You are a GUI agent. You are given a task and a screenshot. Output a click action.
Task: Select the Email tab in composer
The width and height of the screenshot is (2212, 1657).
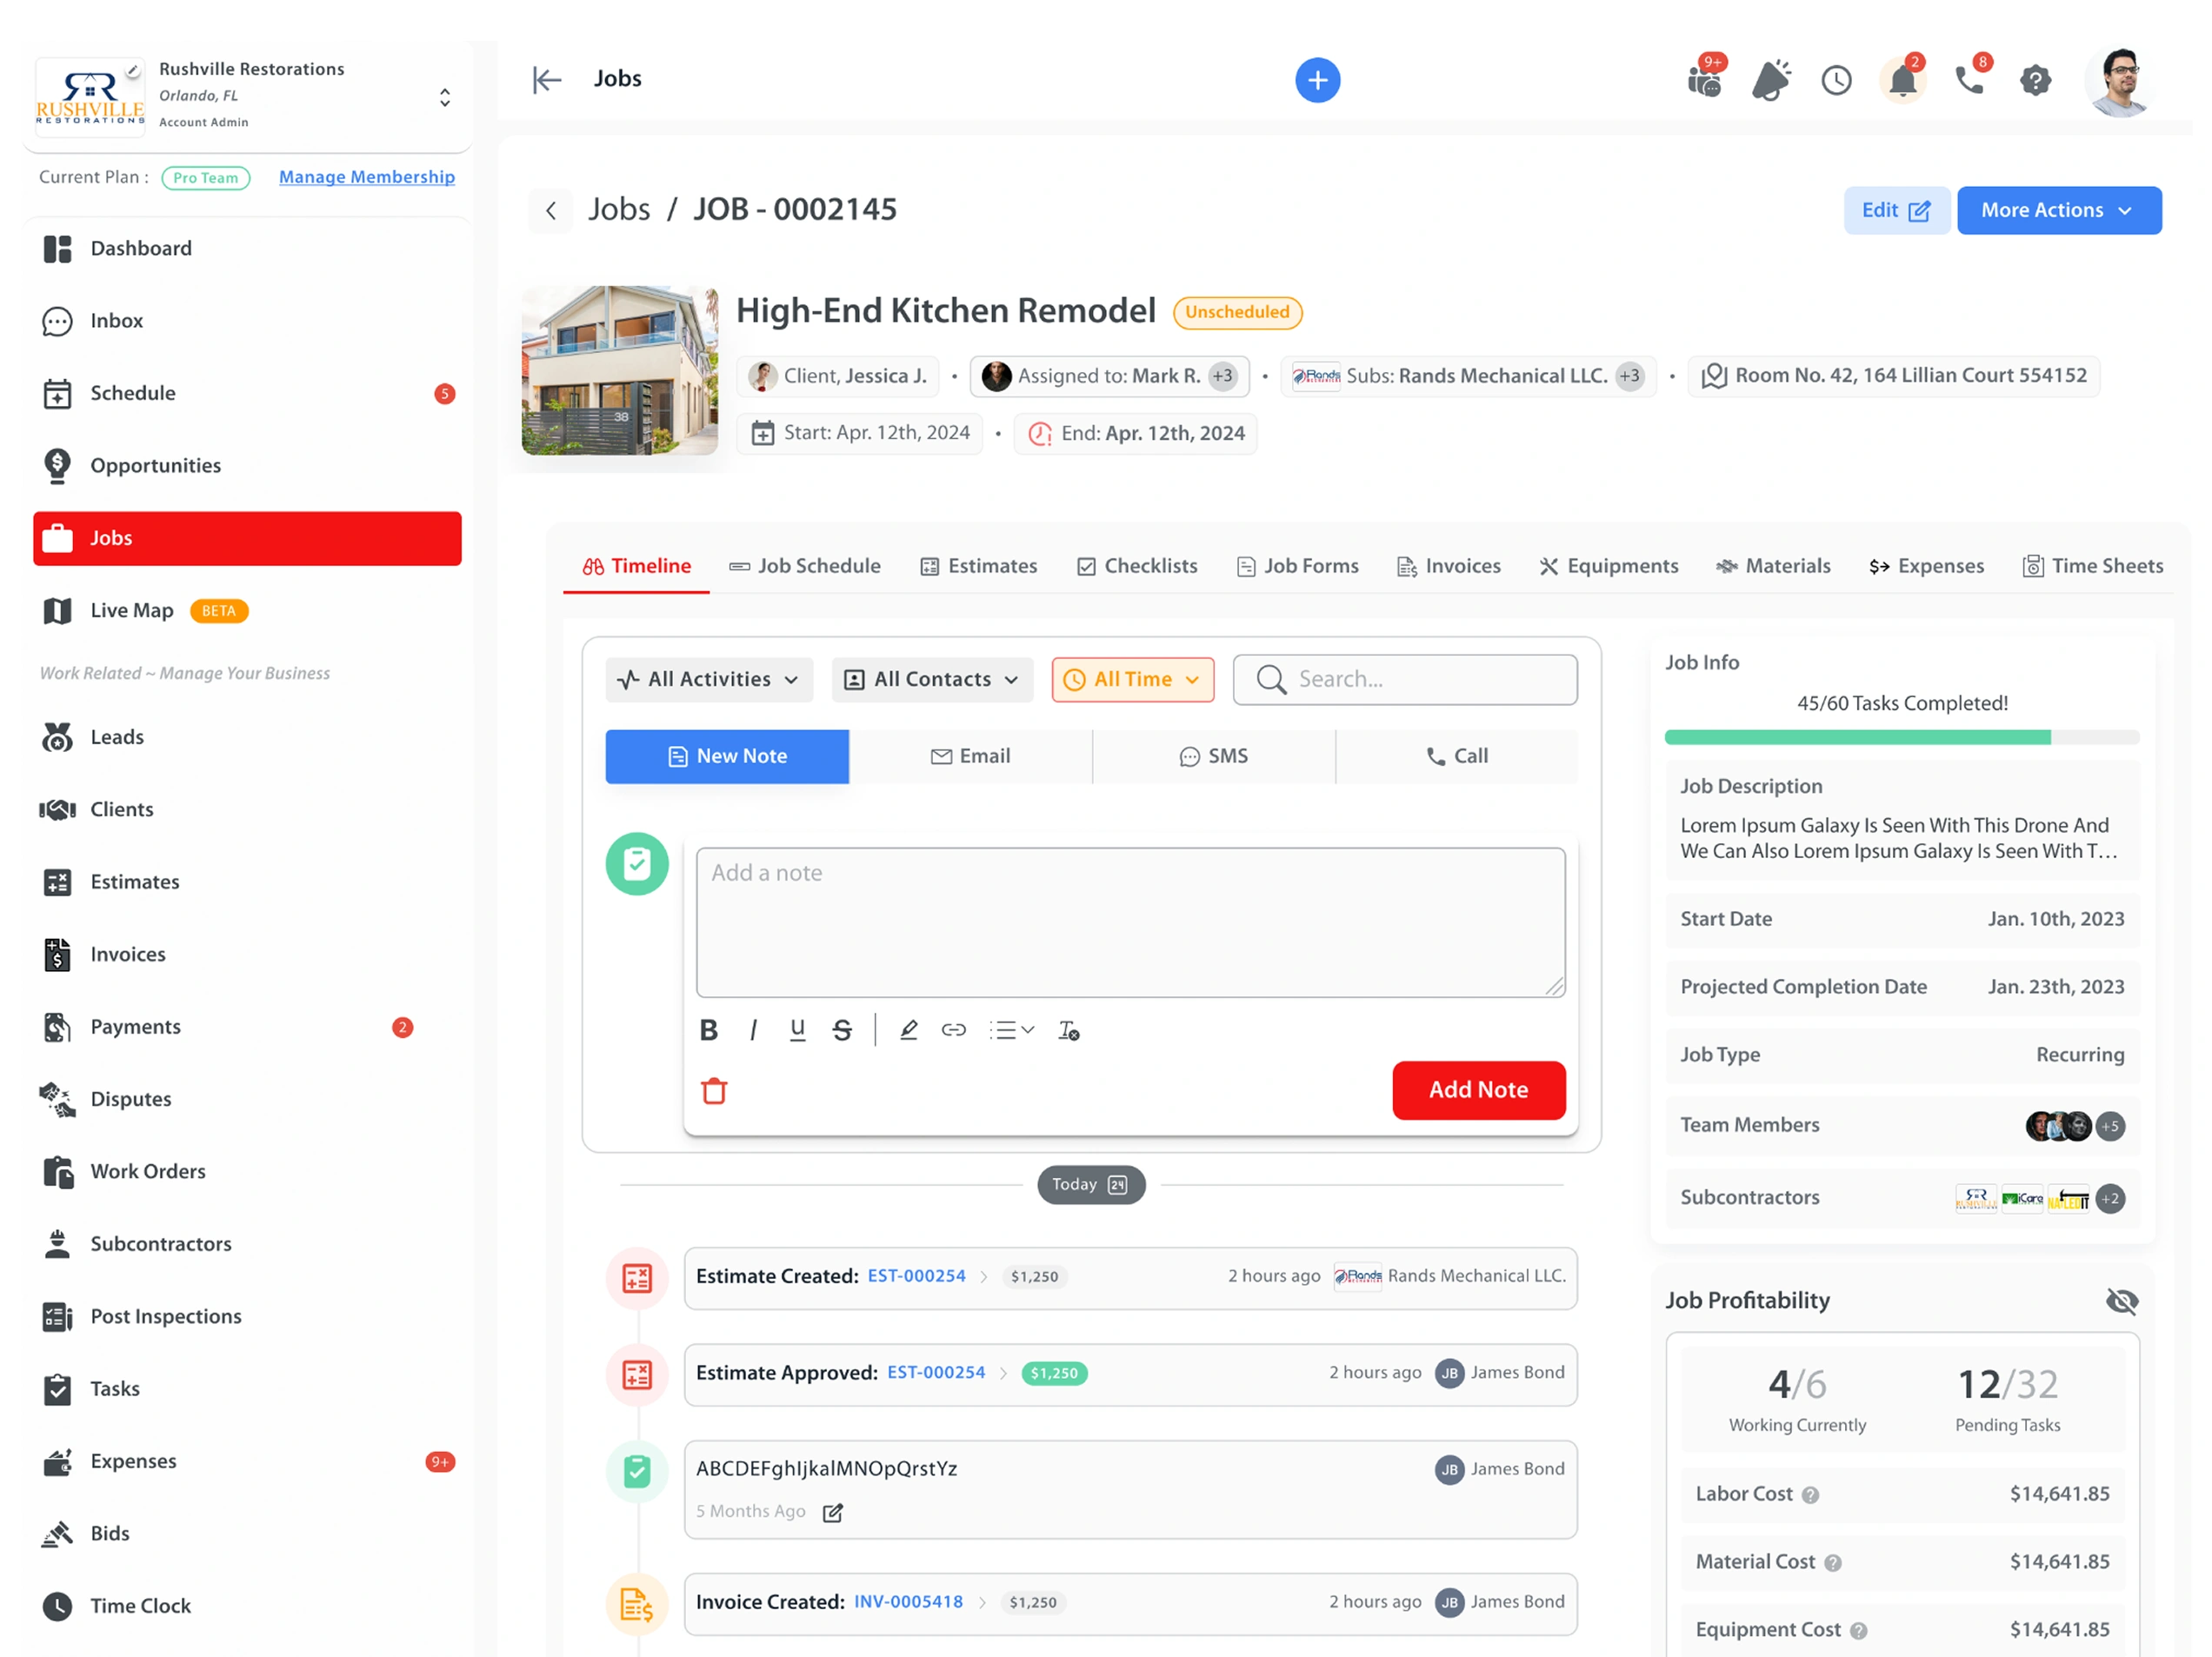pos(970,756)
